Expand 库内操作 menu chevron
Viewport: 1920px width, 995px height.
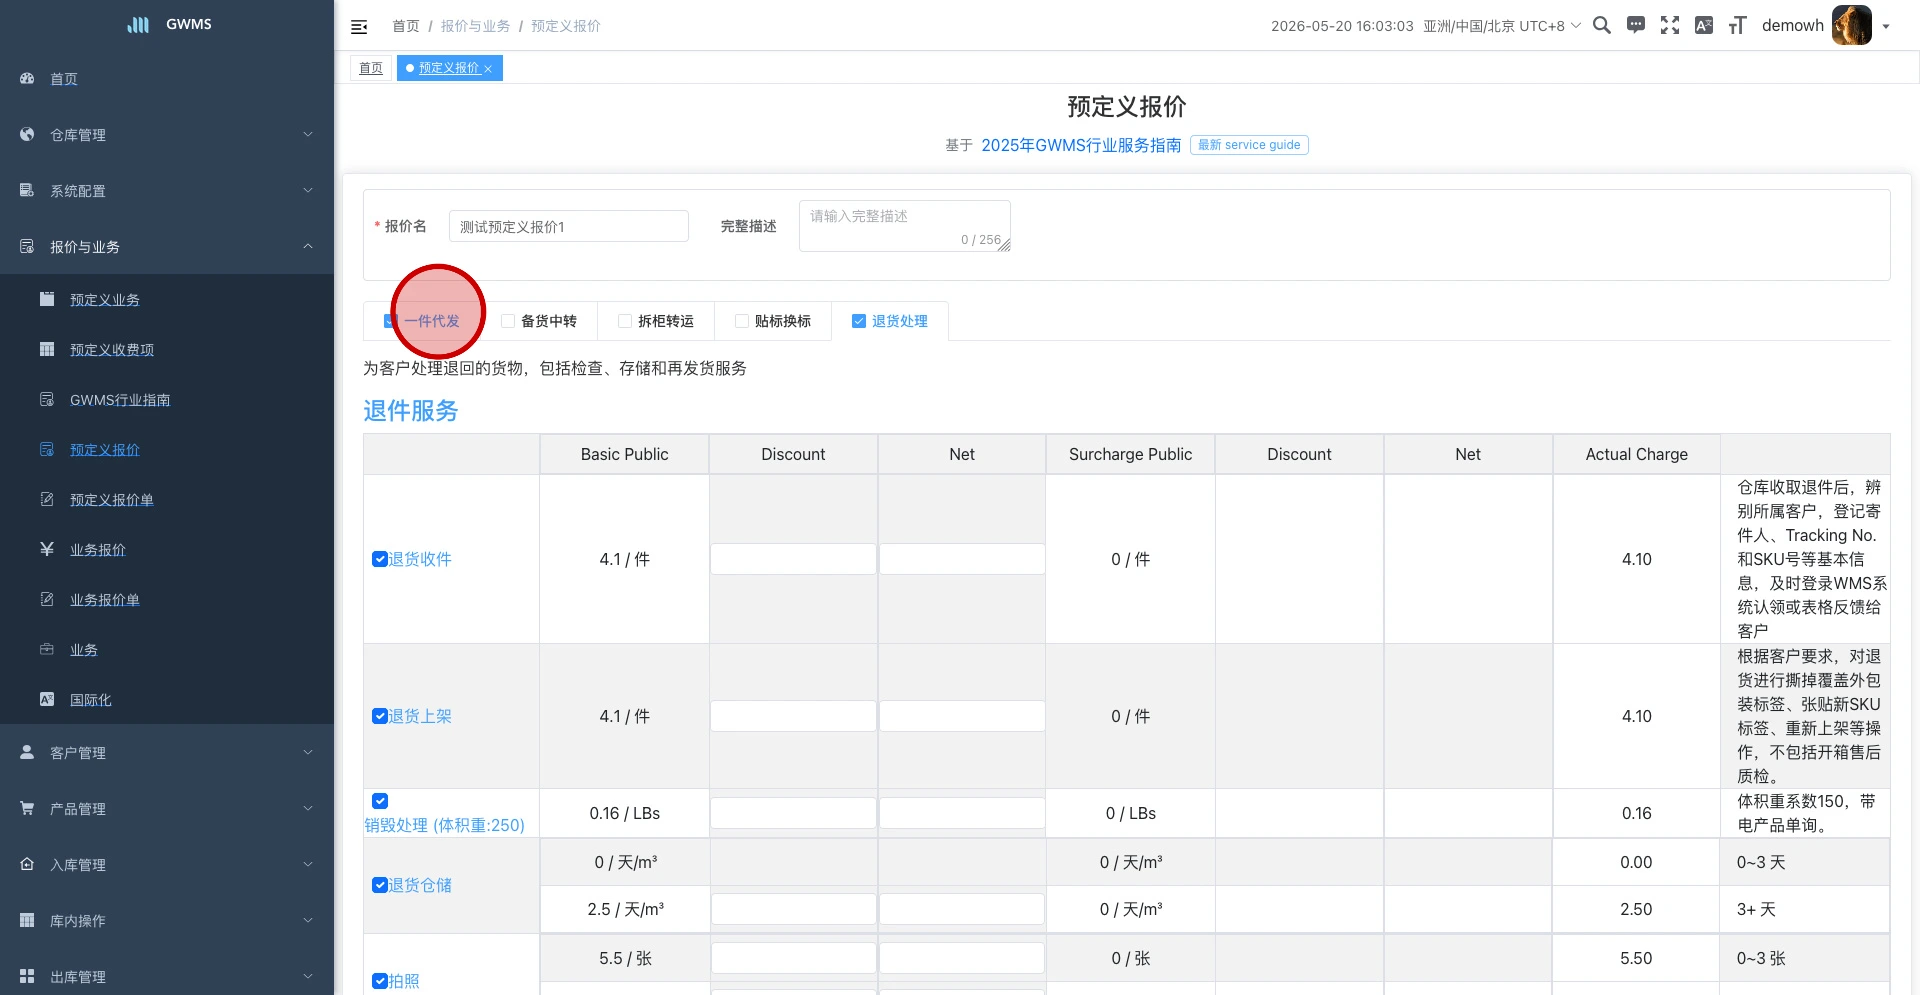point(308,920)
